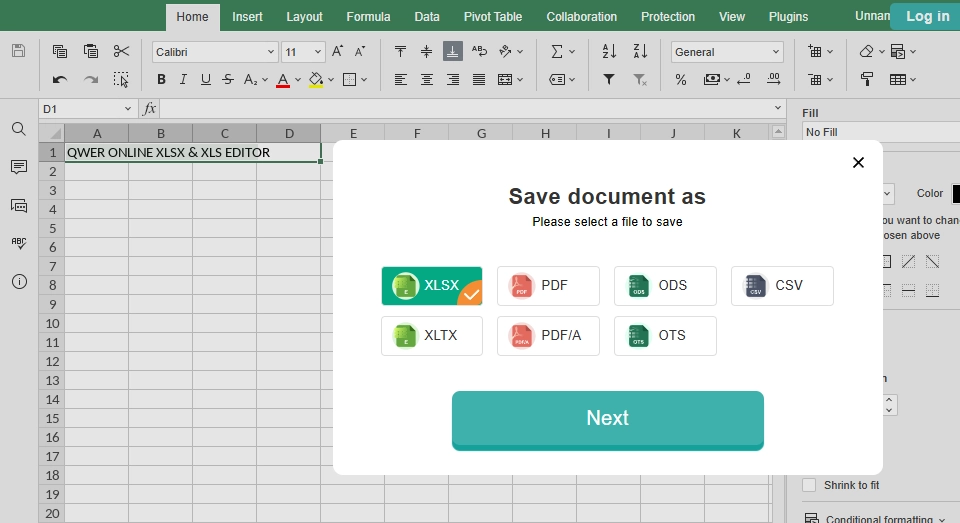
Task: Click the fill color bucket swatch
Action: tap(316, 80)
